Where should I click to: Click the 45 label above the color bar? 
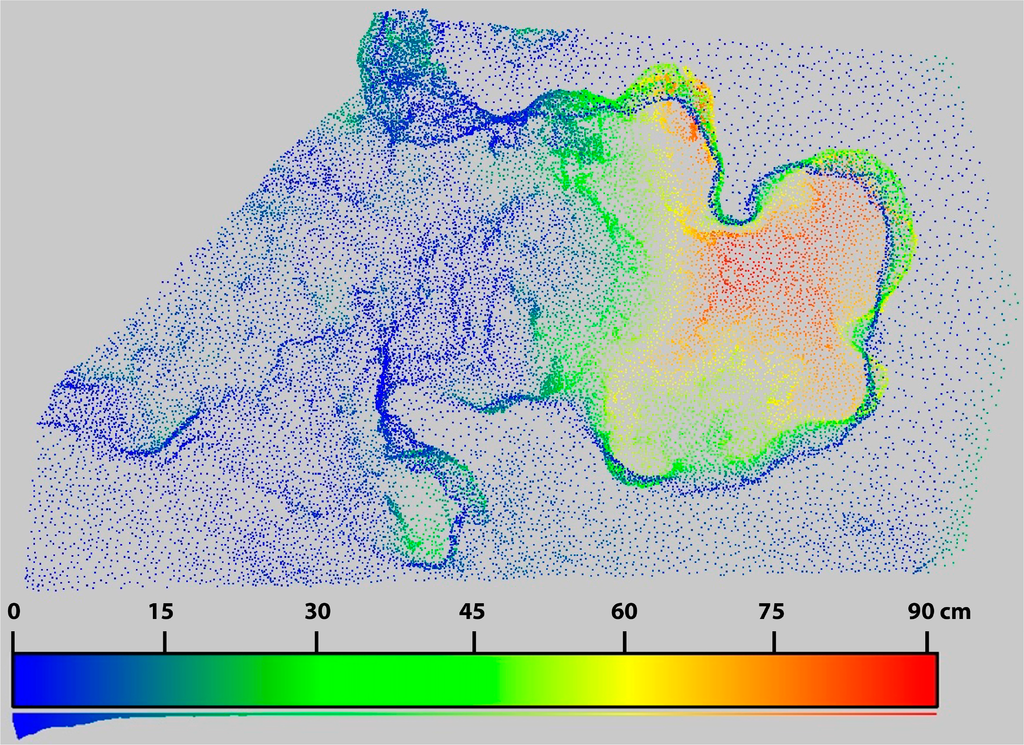[472, 611]
